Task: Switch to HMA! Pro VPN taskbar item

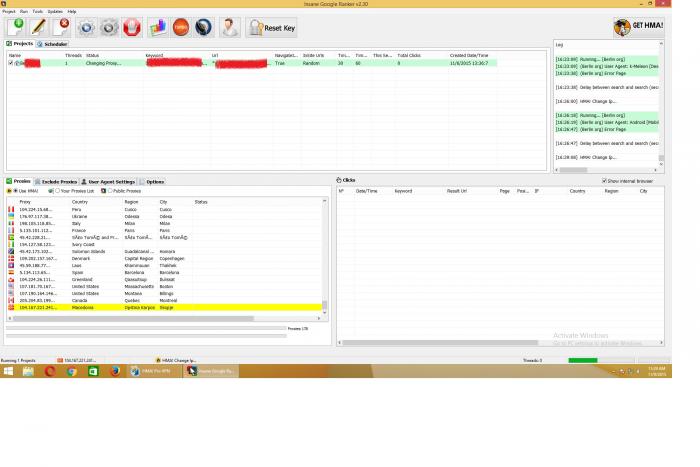Action: point(154,371)
